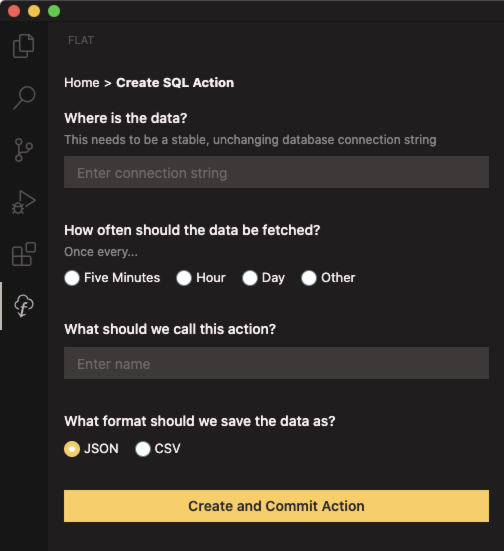Viewport: 504px width, 551px height.
Task: Open the Search magnifier icon in sidebar
Action: pyautogui.click(x=24, y=97)
